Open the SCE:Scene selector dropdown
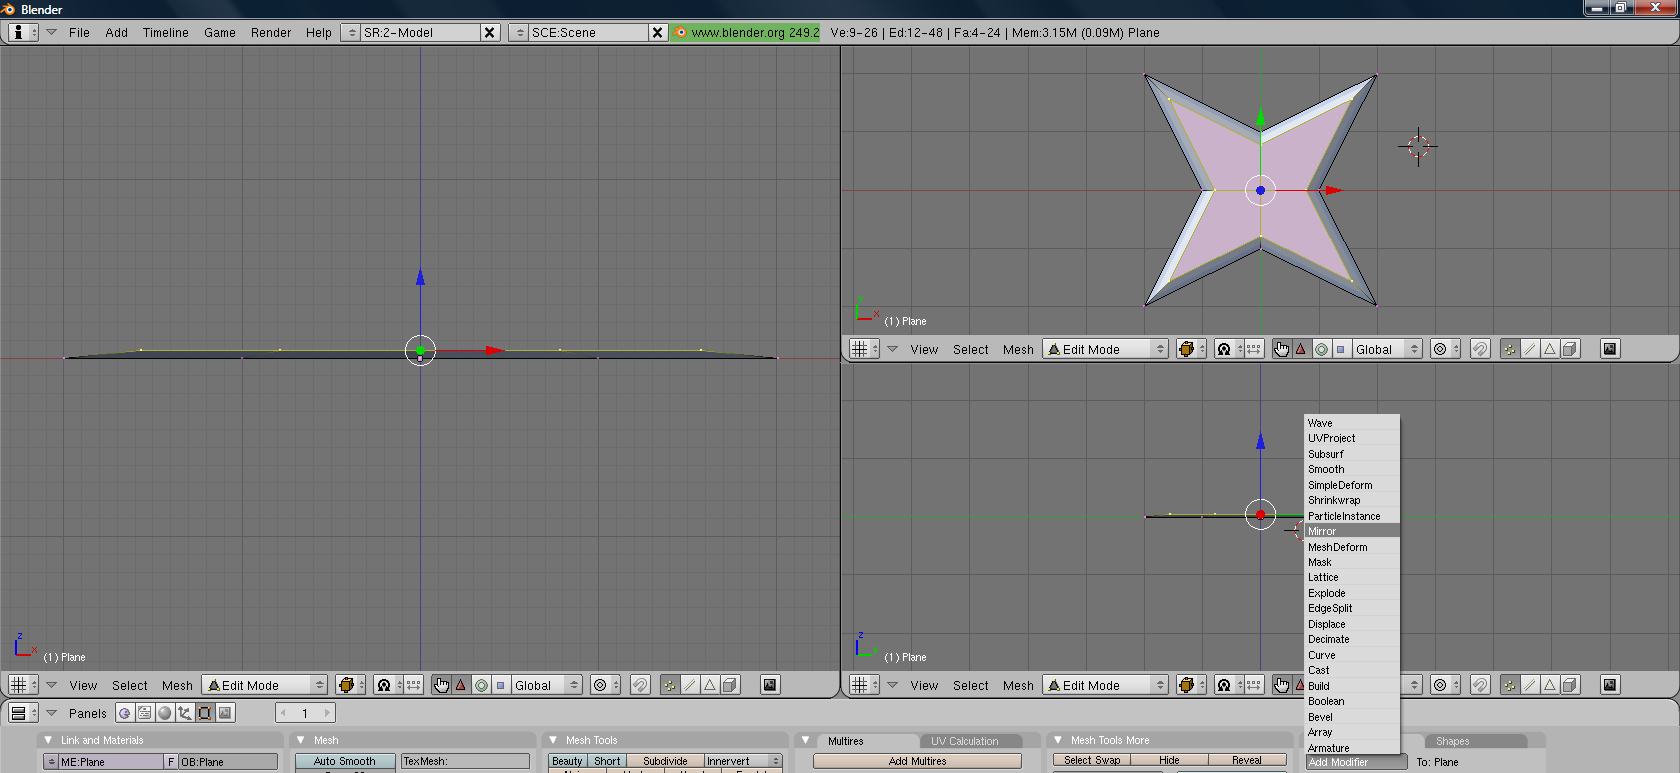 point(518,32)
